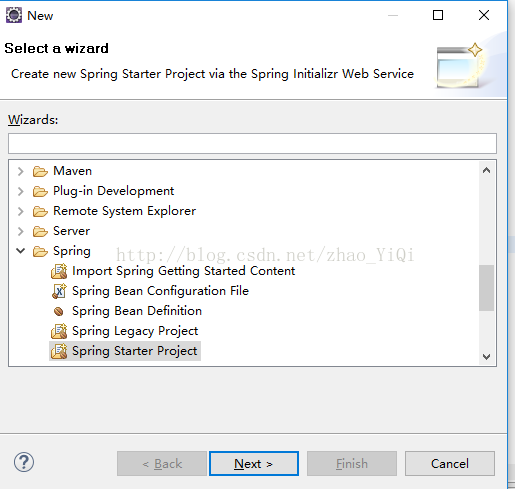Click the Spring Starter Project icon
The width and height of the screenshot is (515, 489).
(59, 351)
